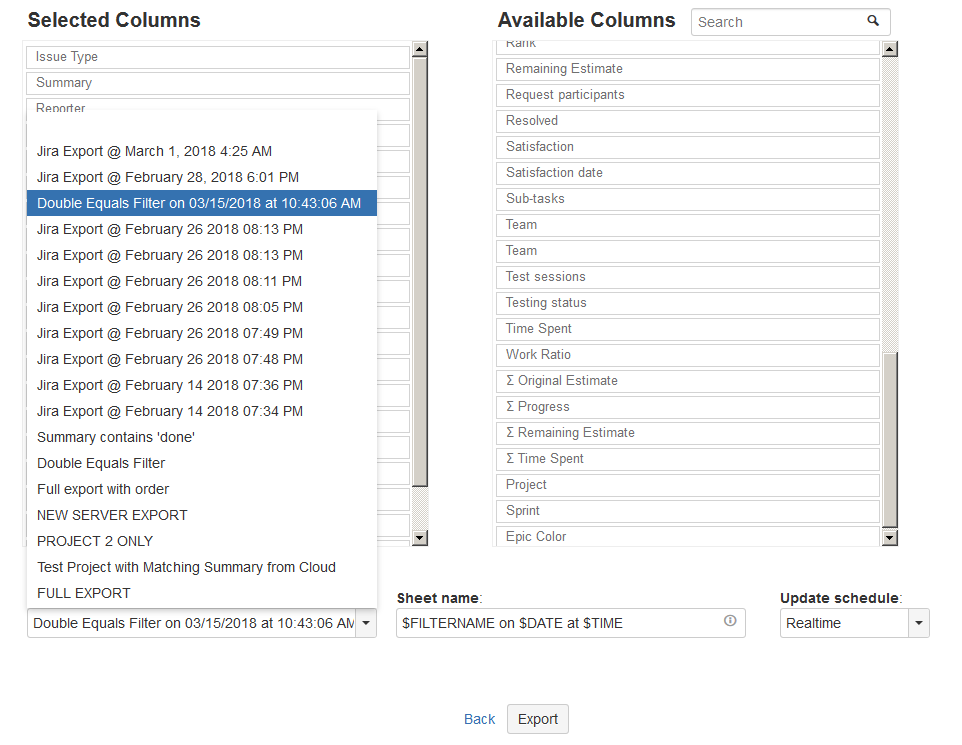The height and width of the screenshot is (745, 962).
Task: Choose Jira Export @ March 1, 2018 entry
Action: pos(154,151)
